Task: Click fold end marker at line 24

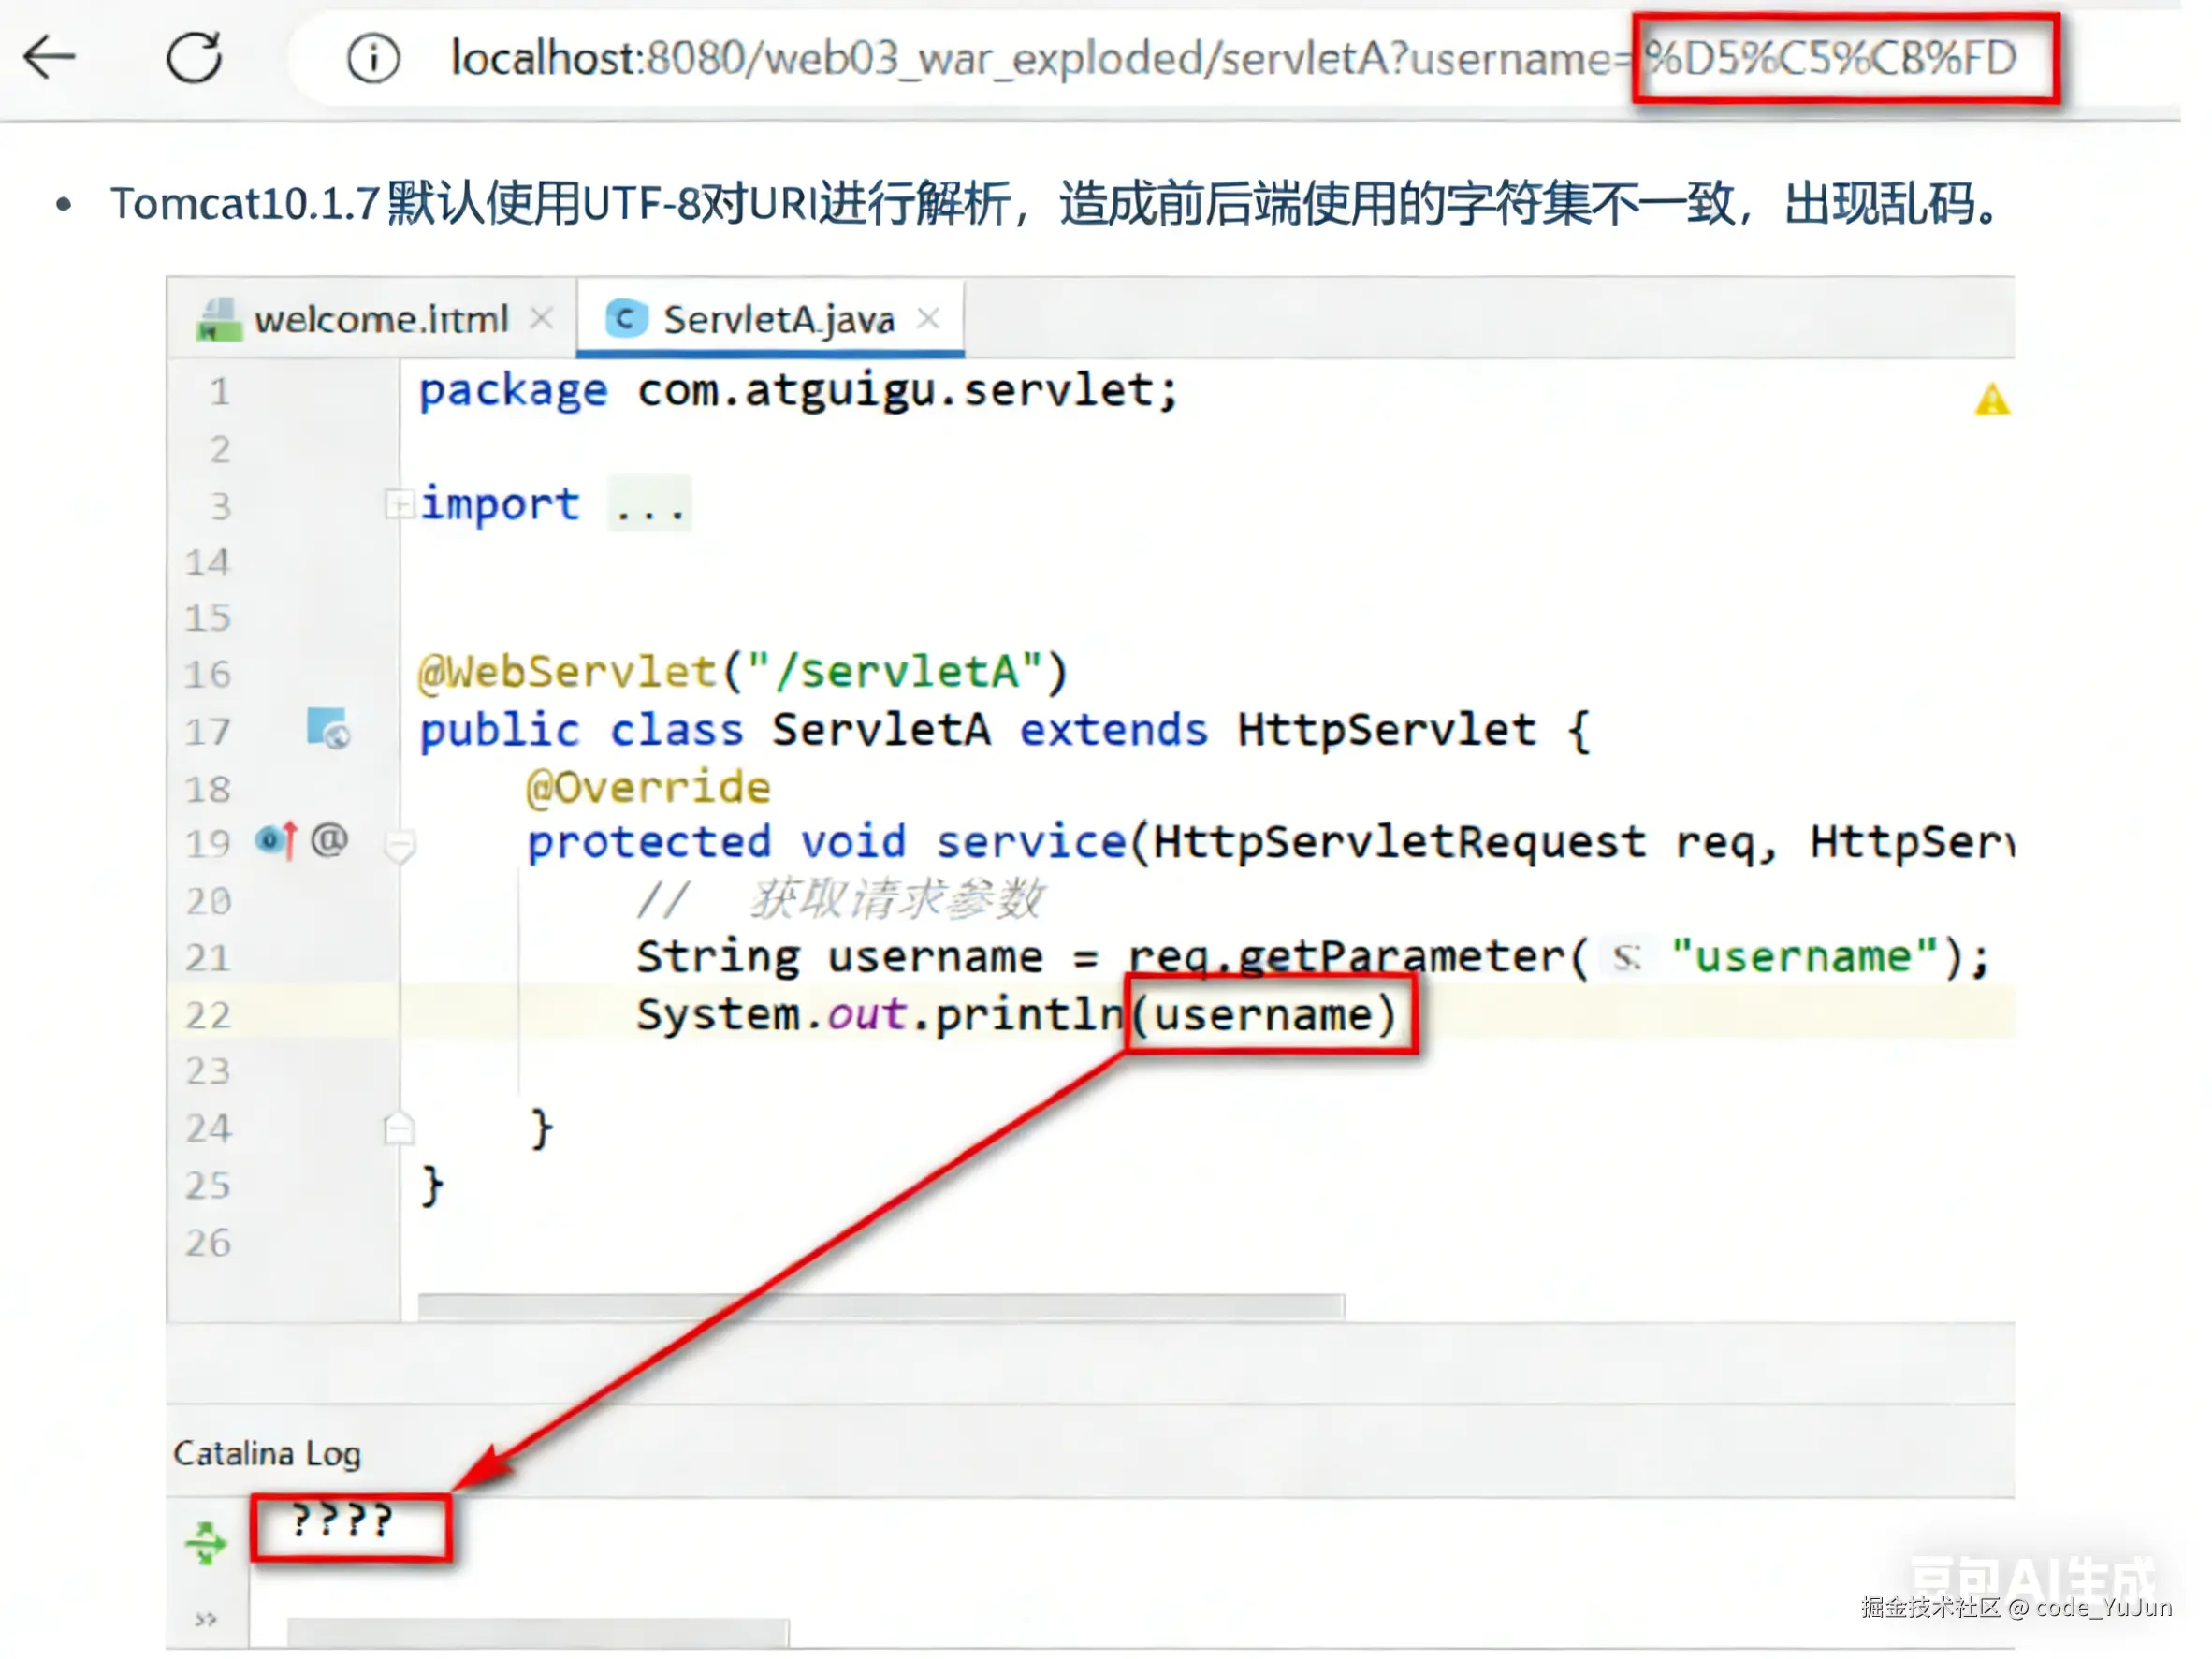Action: [398, 1128]
